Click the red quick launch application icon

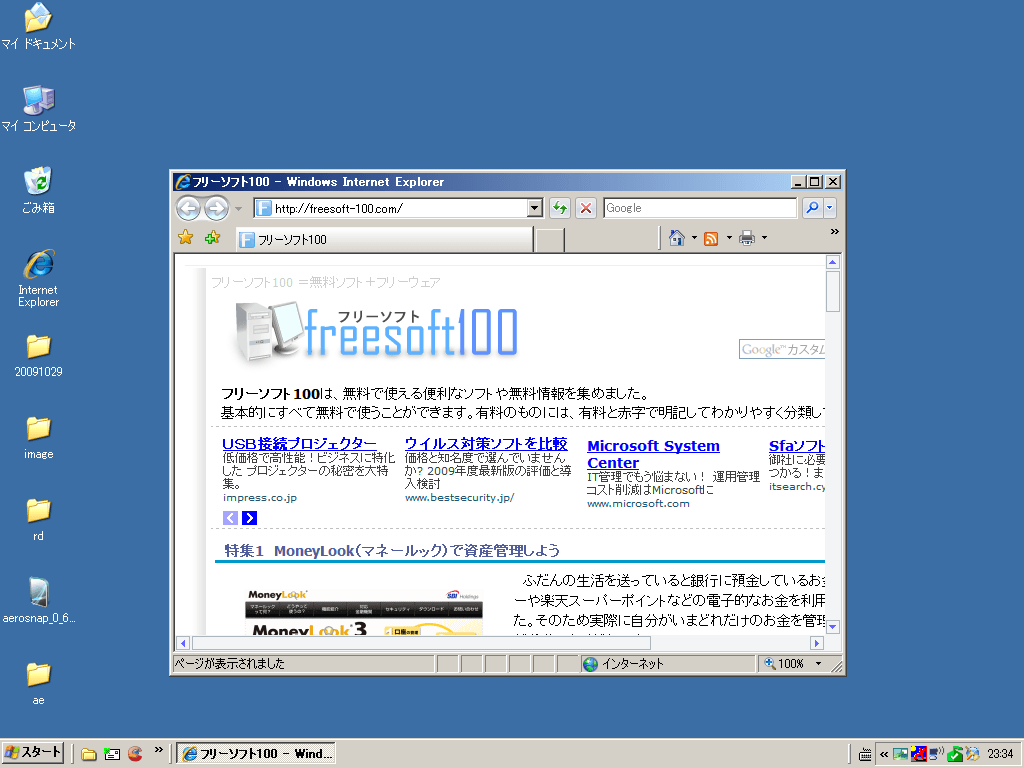click(135, 754)
